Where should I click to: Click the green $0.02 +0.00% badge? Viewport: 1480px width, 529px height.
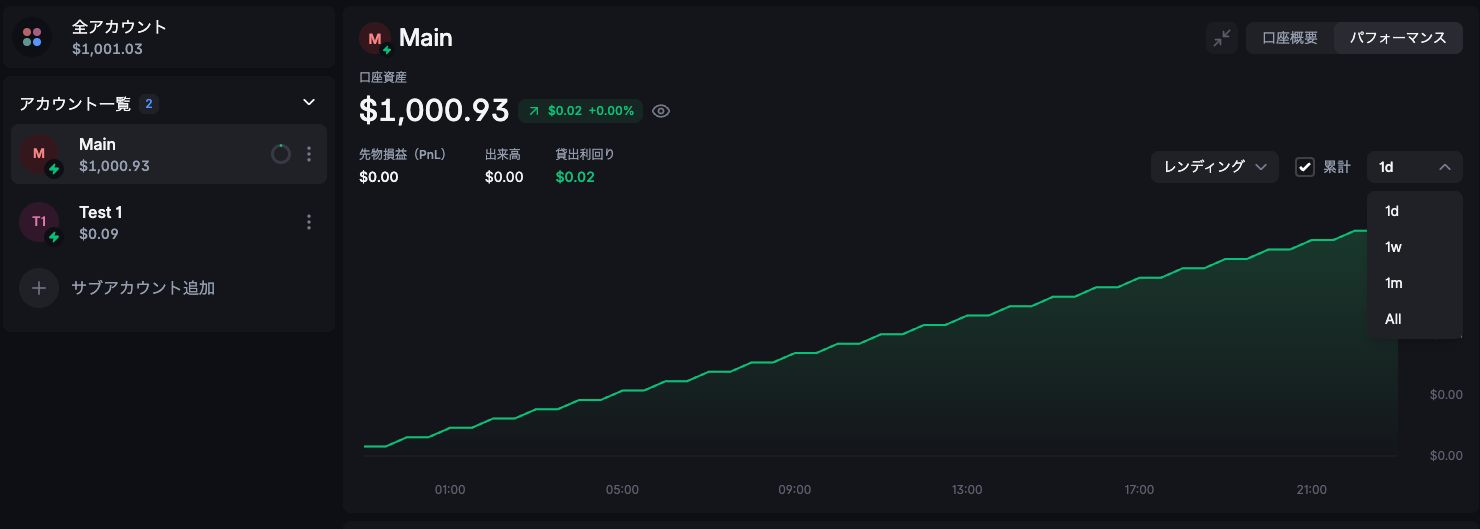click(581, 111)
